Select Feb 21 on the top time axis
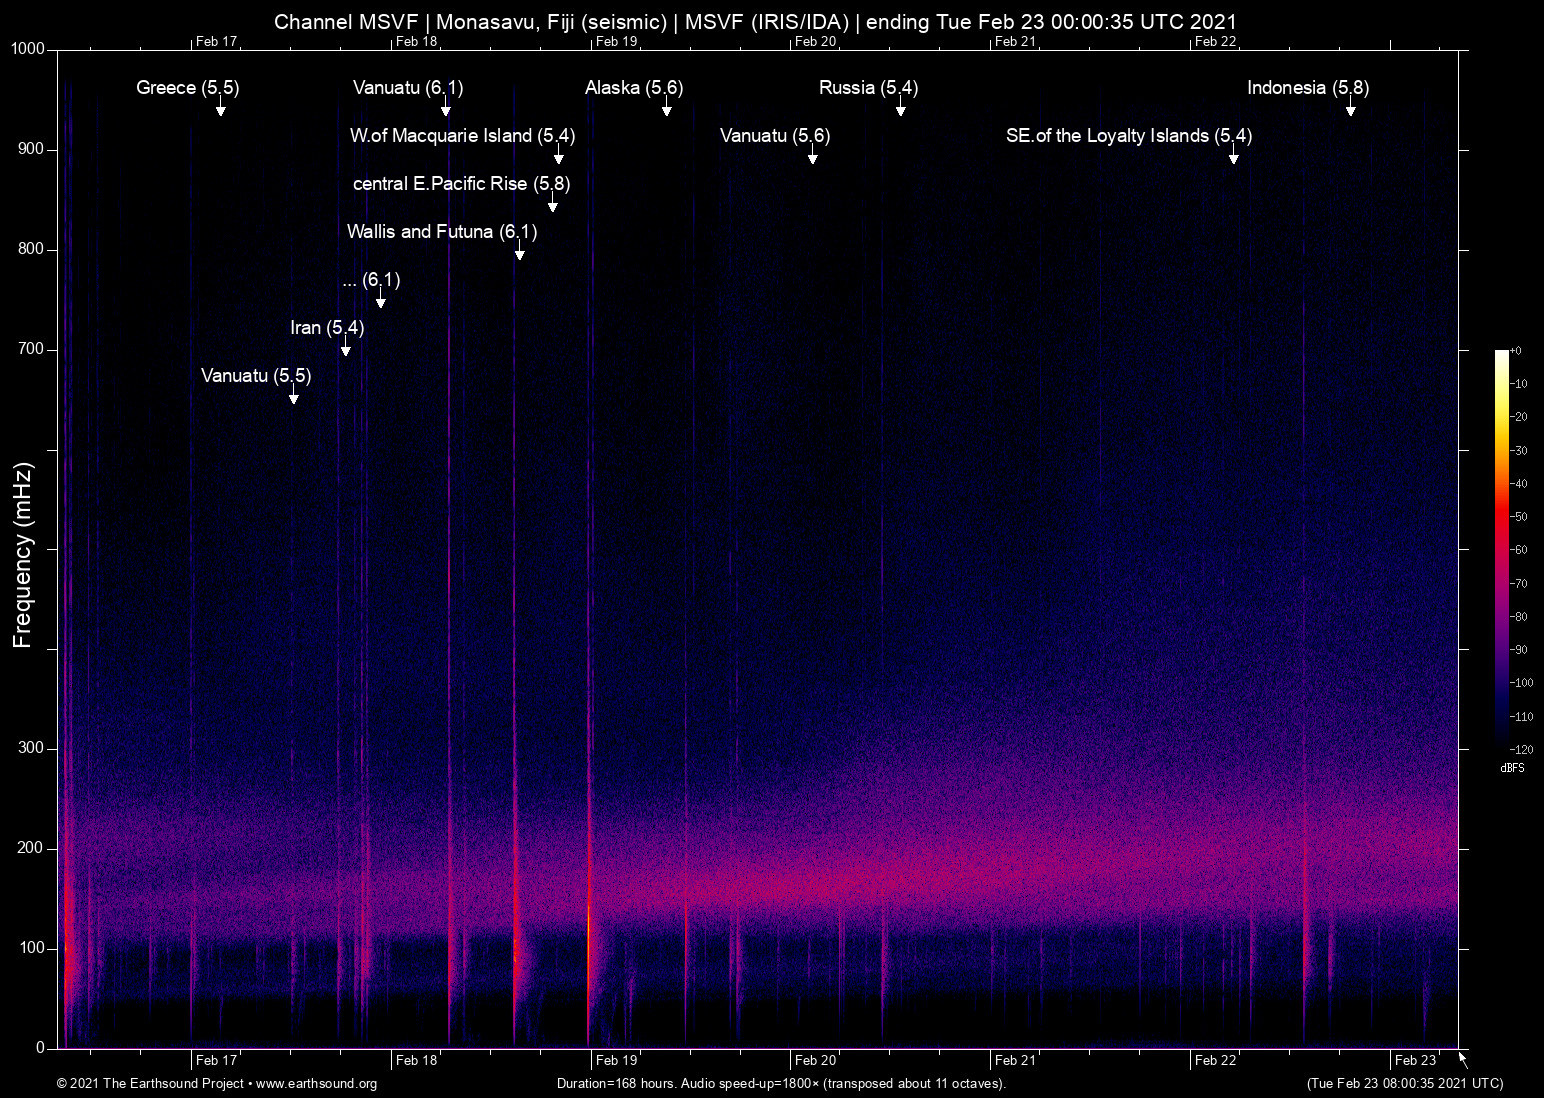The width and height of the screenshot is (1544, 1098). (x=1015, y=41)
